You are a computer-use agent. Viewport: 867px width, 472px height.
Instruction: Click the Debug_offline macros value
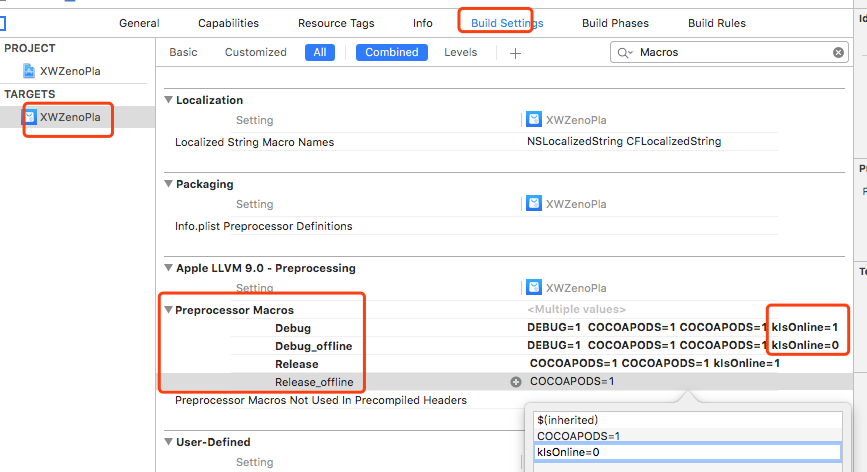[682, 345]
